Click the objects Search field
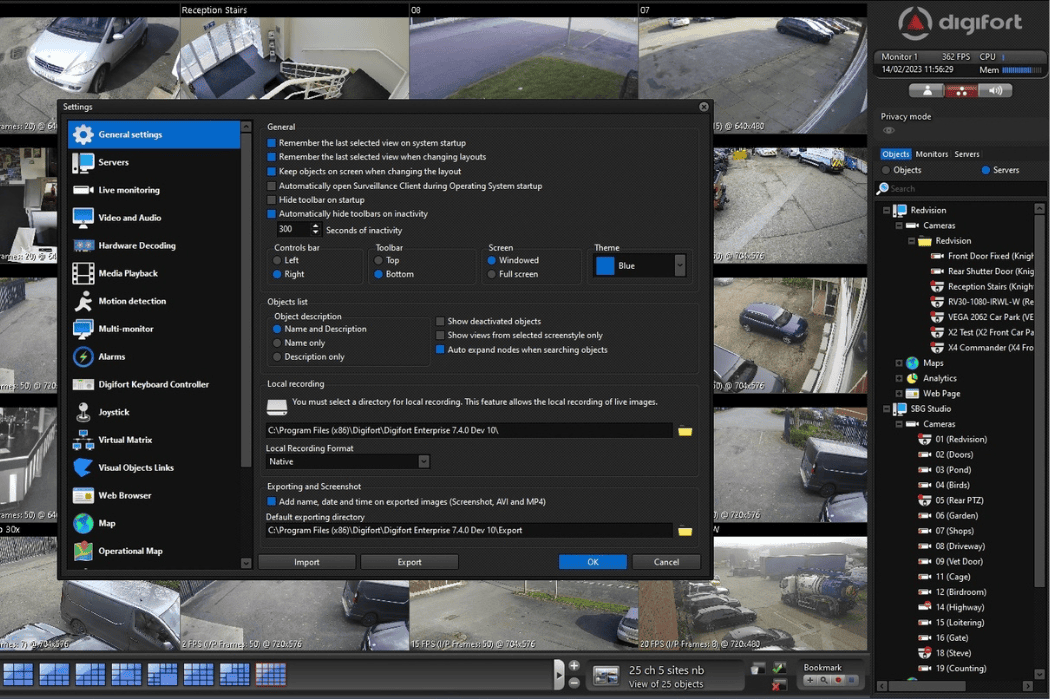 (965, 188)
